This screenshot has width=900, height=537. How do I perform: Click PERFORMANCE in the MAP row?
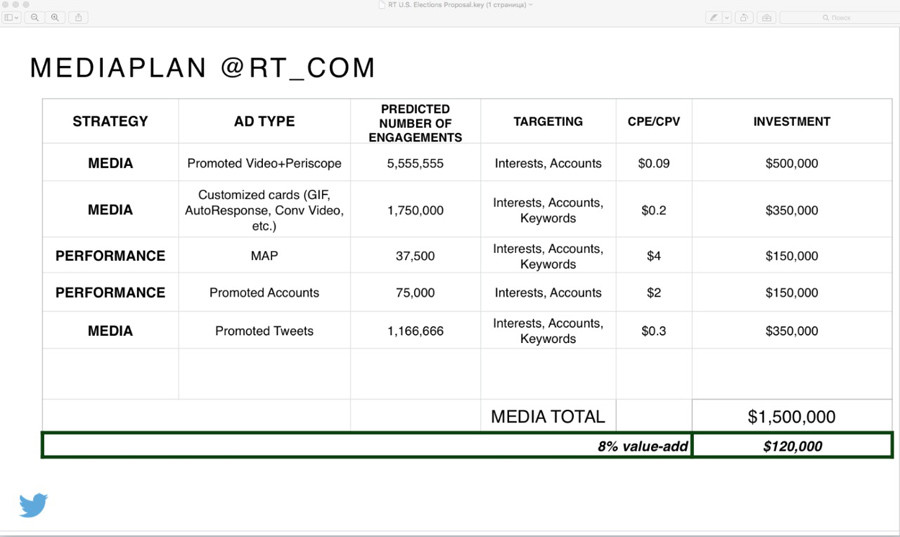click(x=110, y=256)
